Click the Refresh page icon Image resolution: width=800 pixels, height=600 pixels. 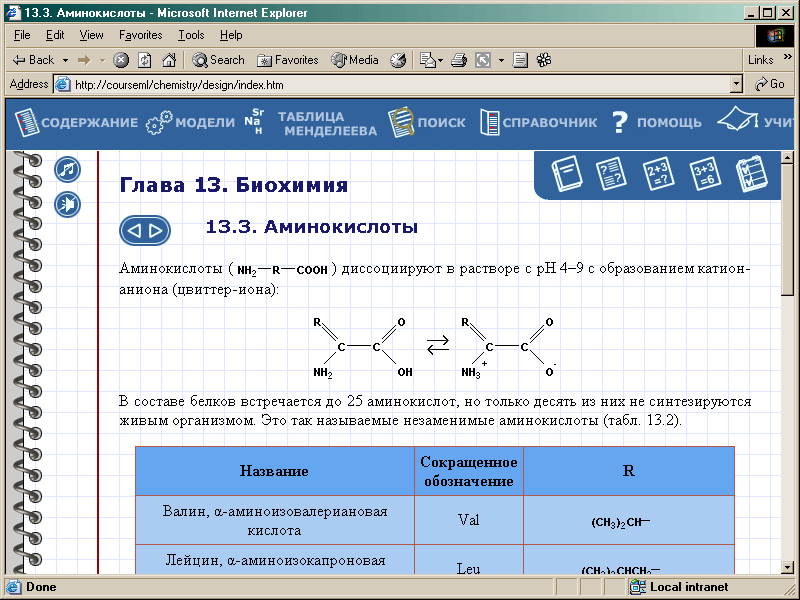click(145, 60)
